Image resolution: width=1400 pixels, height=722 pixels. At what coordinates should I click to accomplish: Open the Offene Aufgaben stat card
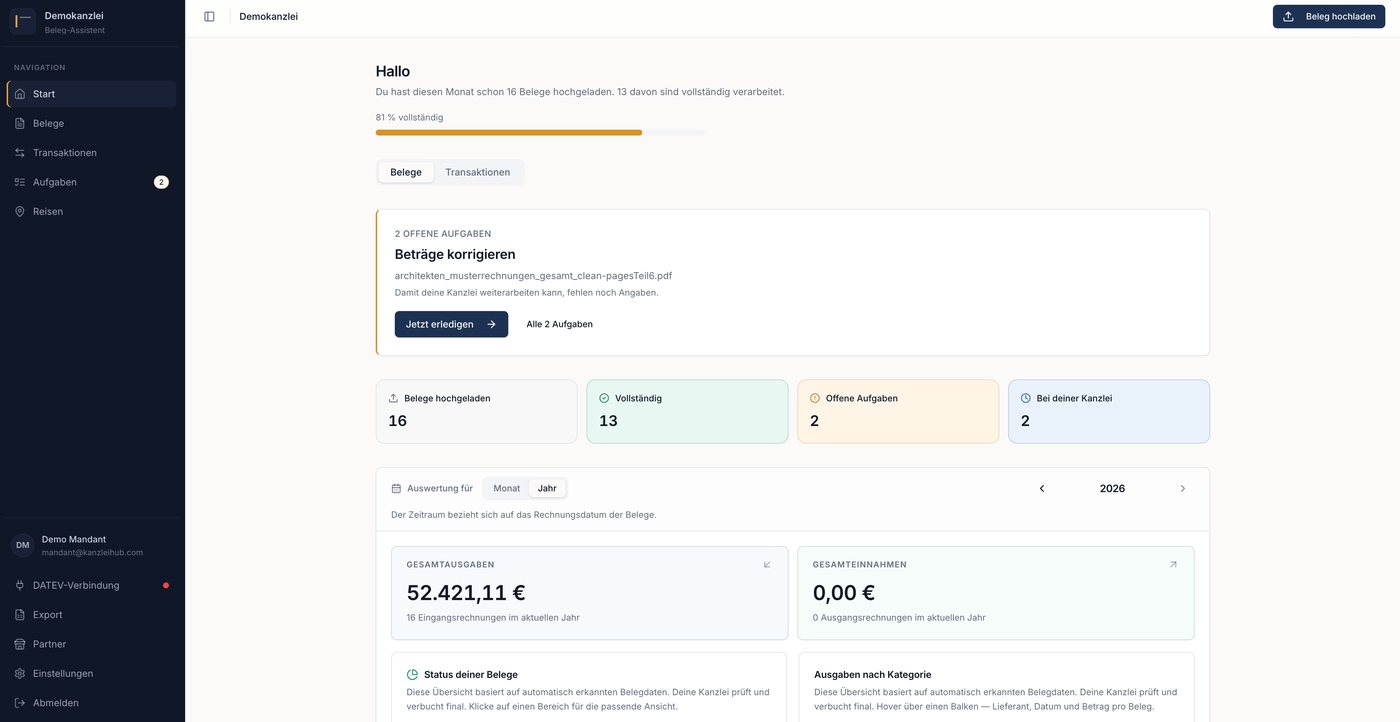click(x=898, y=411)
